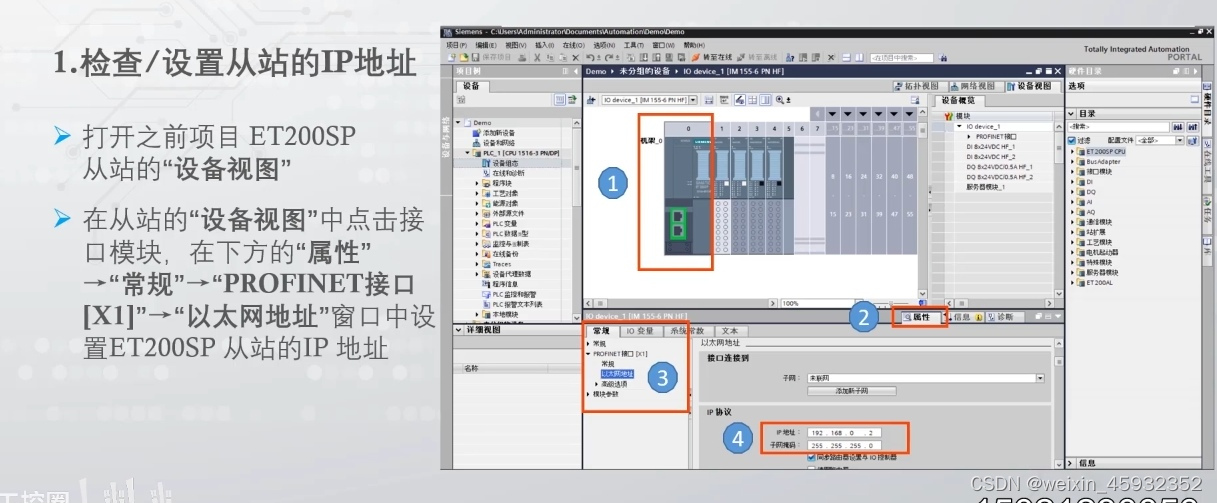Click the open project toolbar icon
Screen dimensions: 1217x503
tap(464, 58)
